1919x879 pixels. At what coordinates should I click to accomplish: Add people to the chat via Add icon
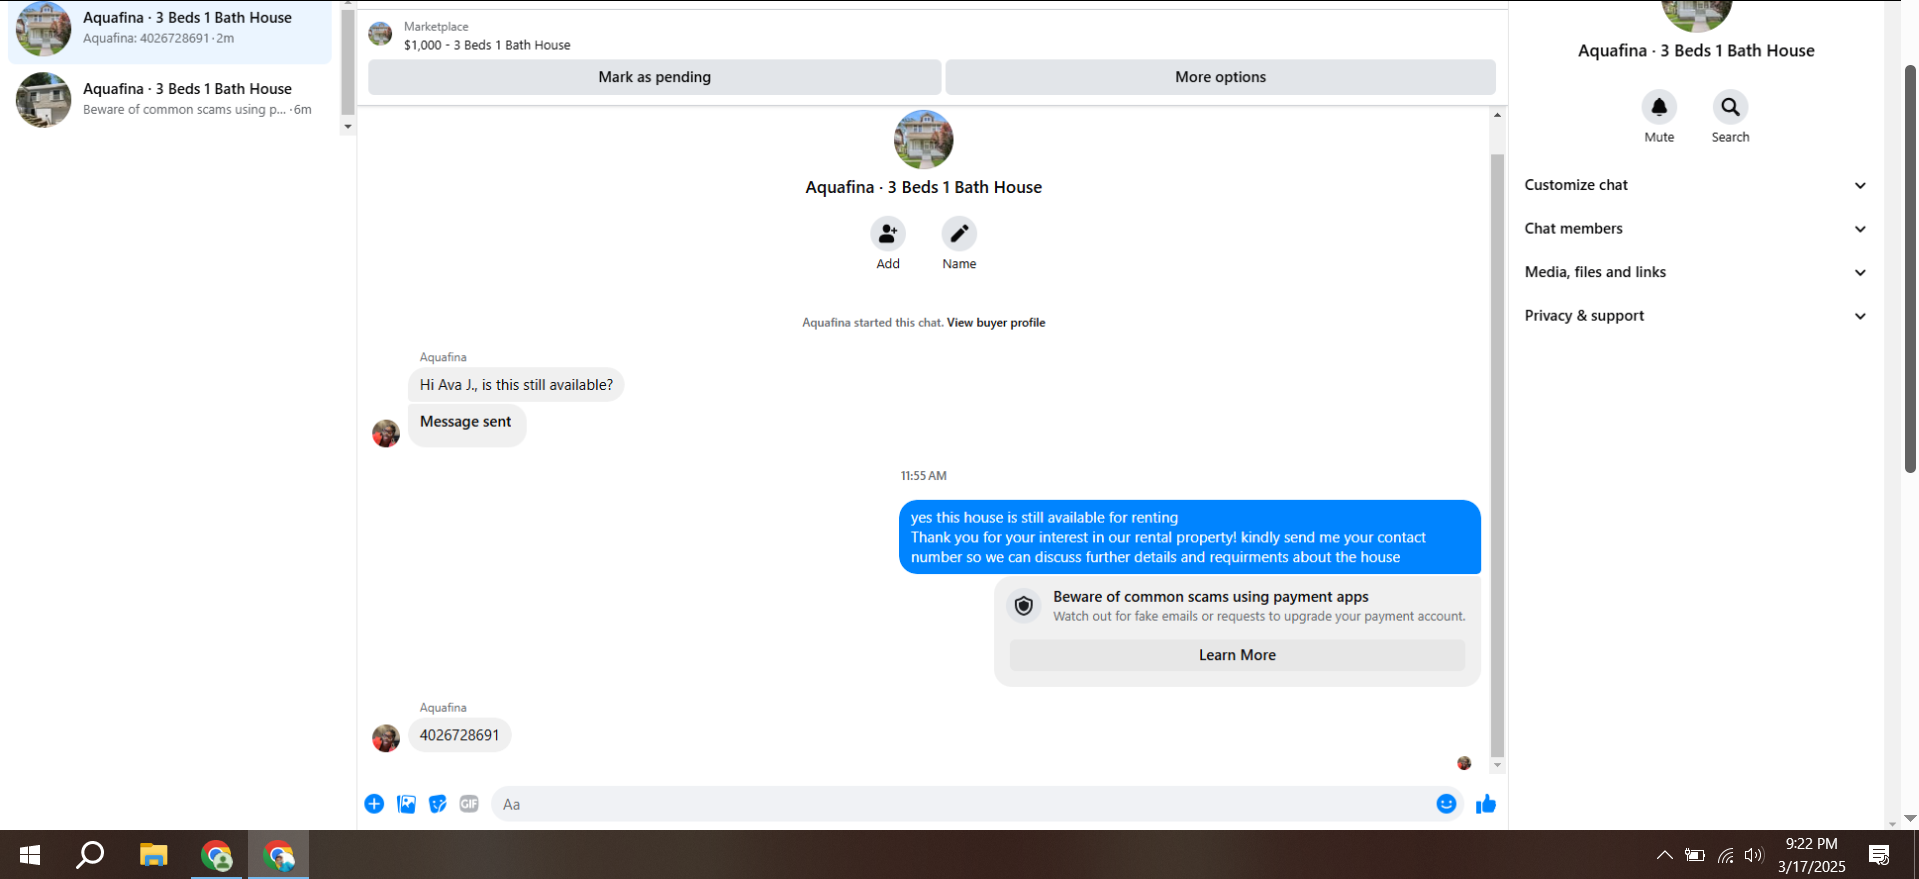pyautogui.click(x=887, y=234)
